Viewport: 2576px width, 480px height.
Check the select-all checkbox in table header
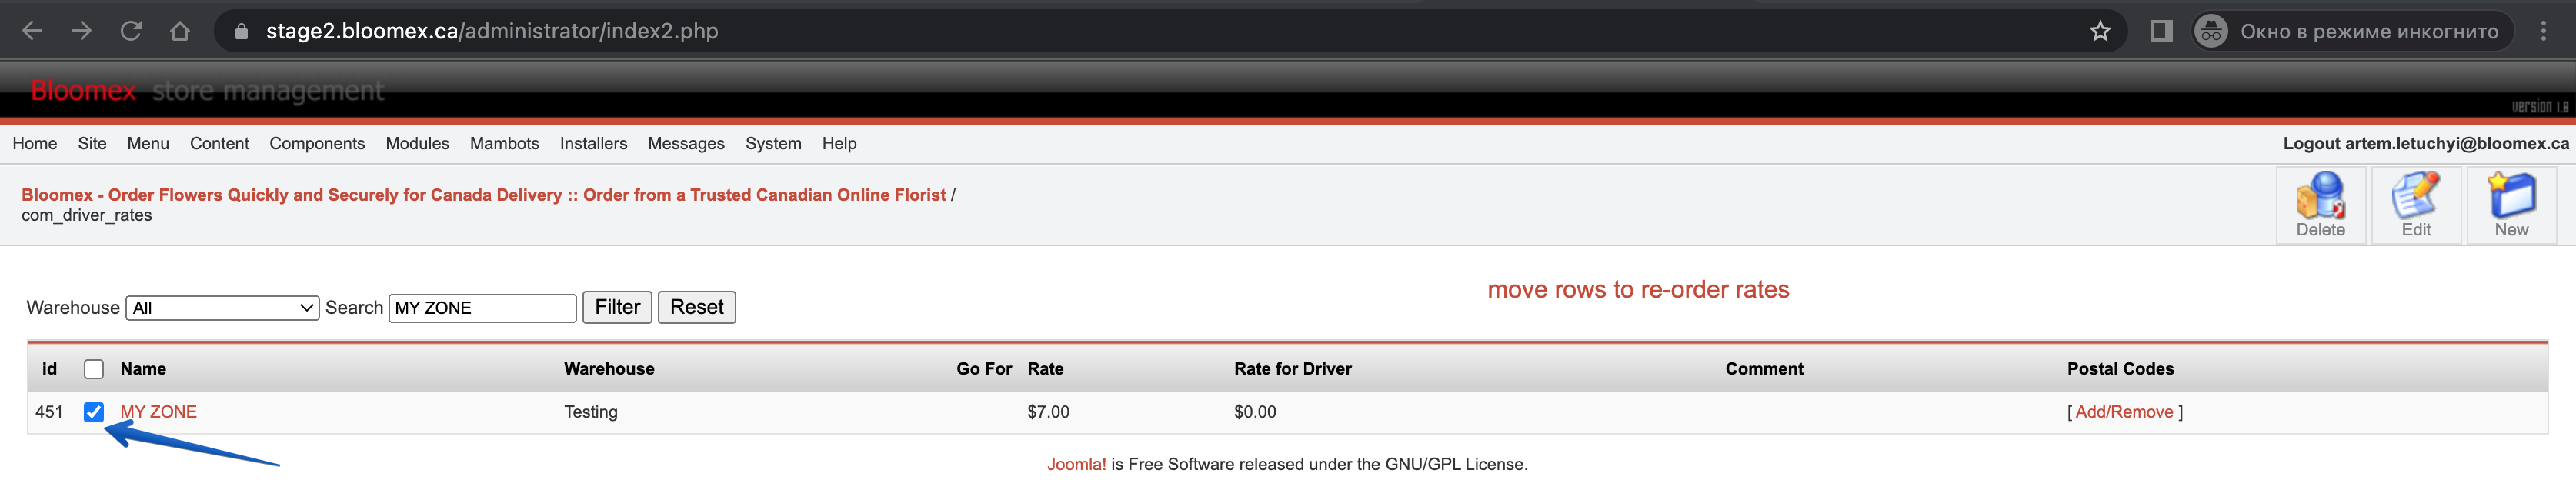[94, 369]
